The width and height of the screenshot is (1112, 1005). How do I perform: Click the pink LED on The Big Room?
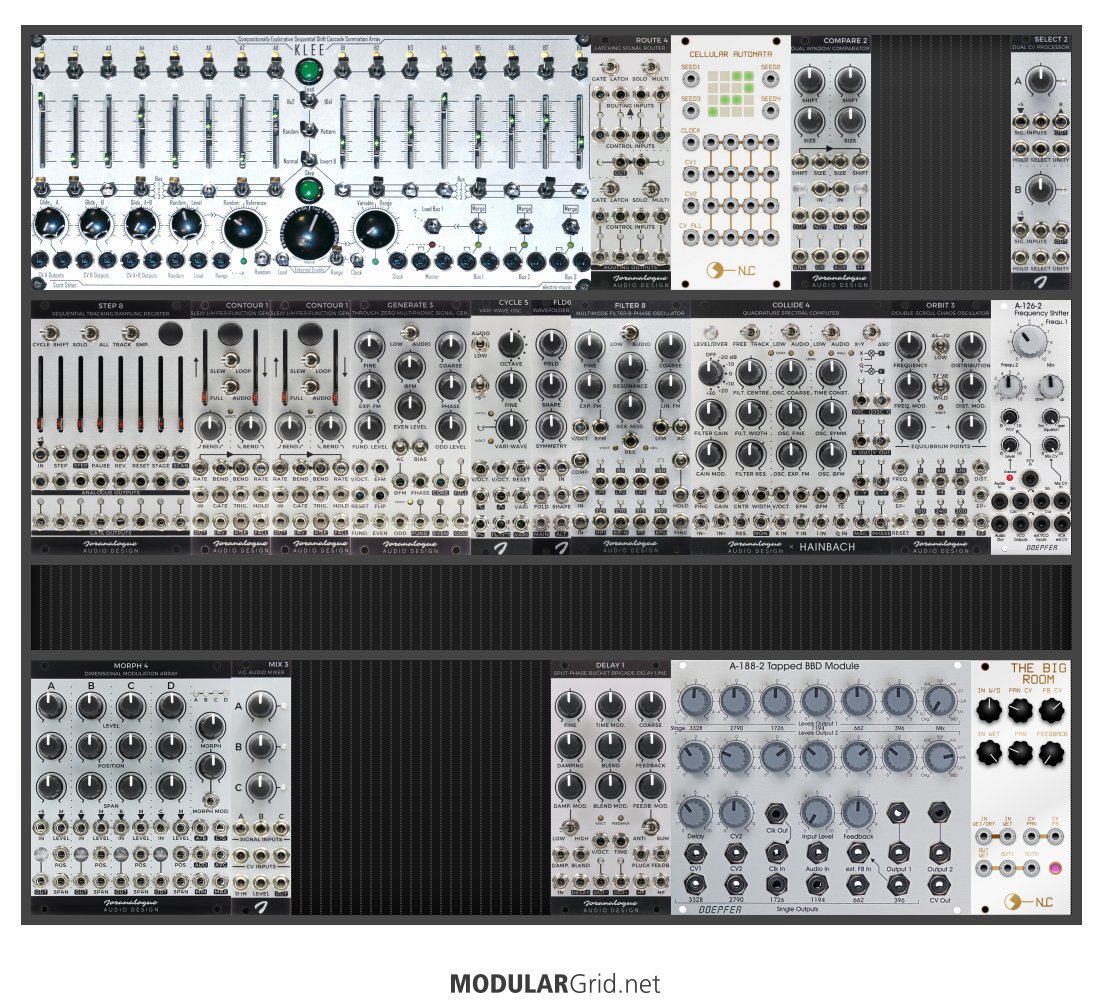tap(1056, 868)
